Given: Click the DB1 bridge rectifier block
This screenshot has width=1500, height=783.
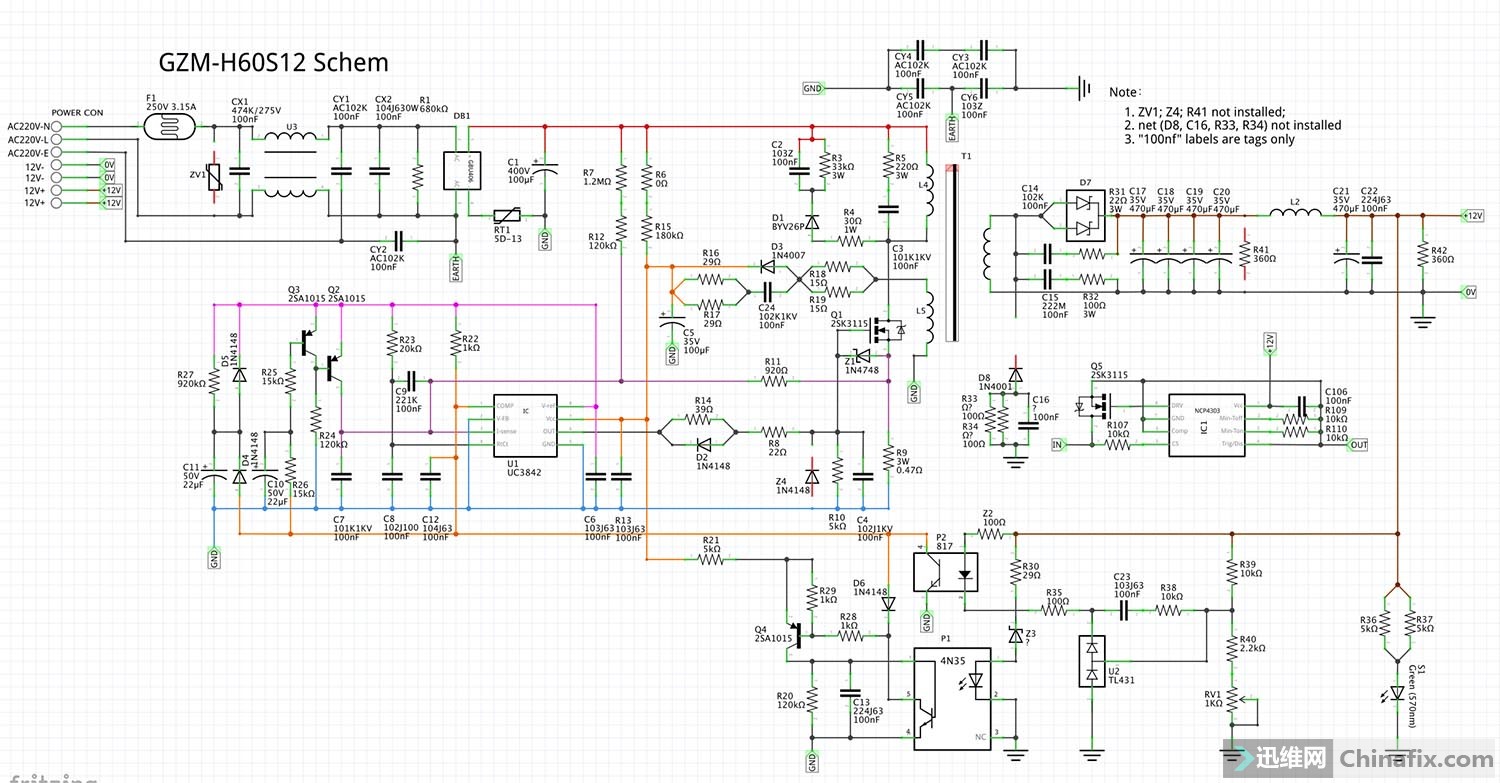Looking at the screenshot, I should click(462, 170).
